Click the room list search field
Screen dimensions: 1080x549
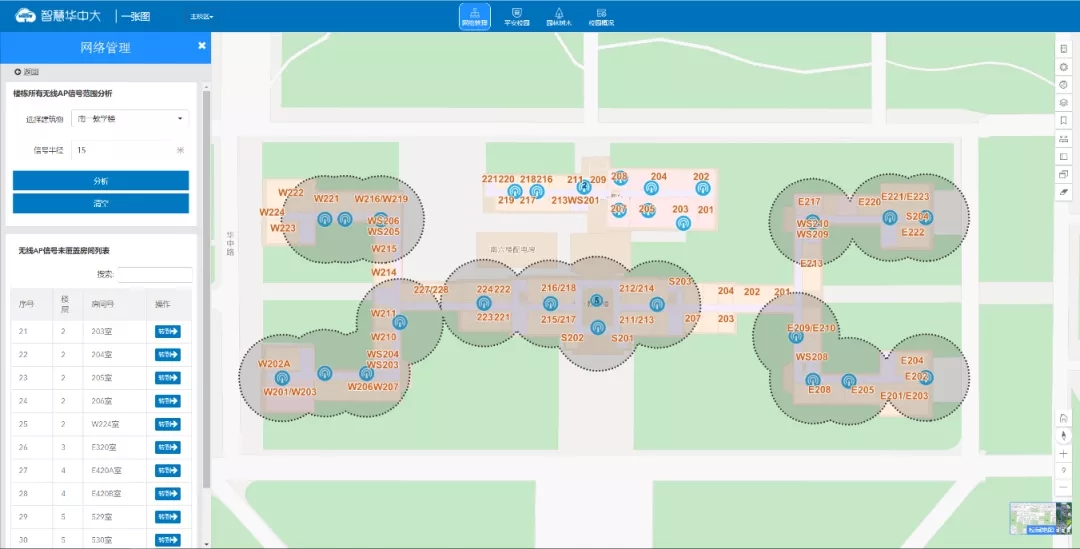pyautogui.click(x=155, y=274)
